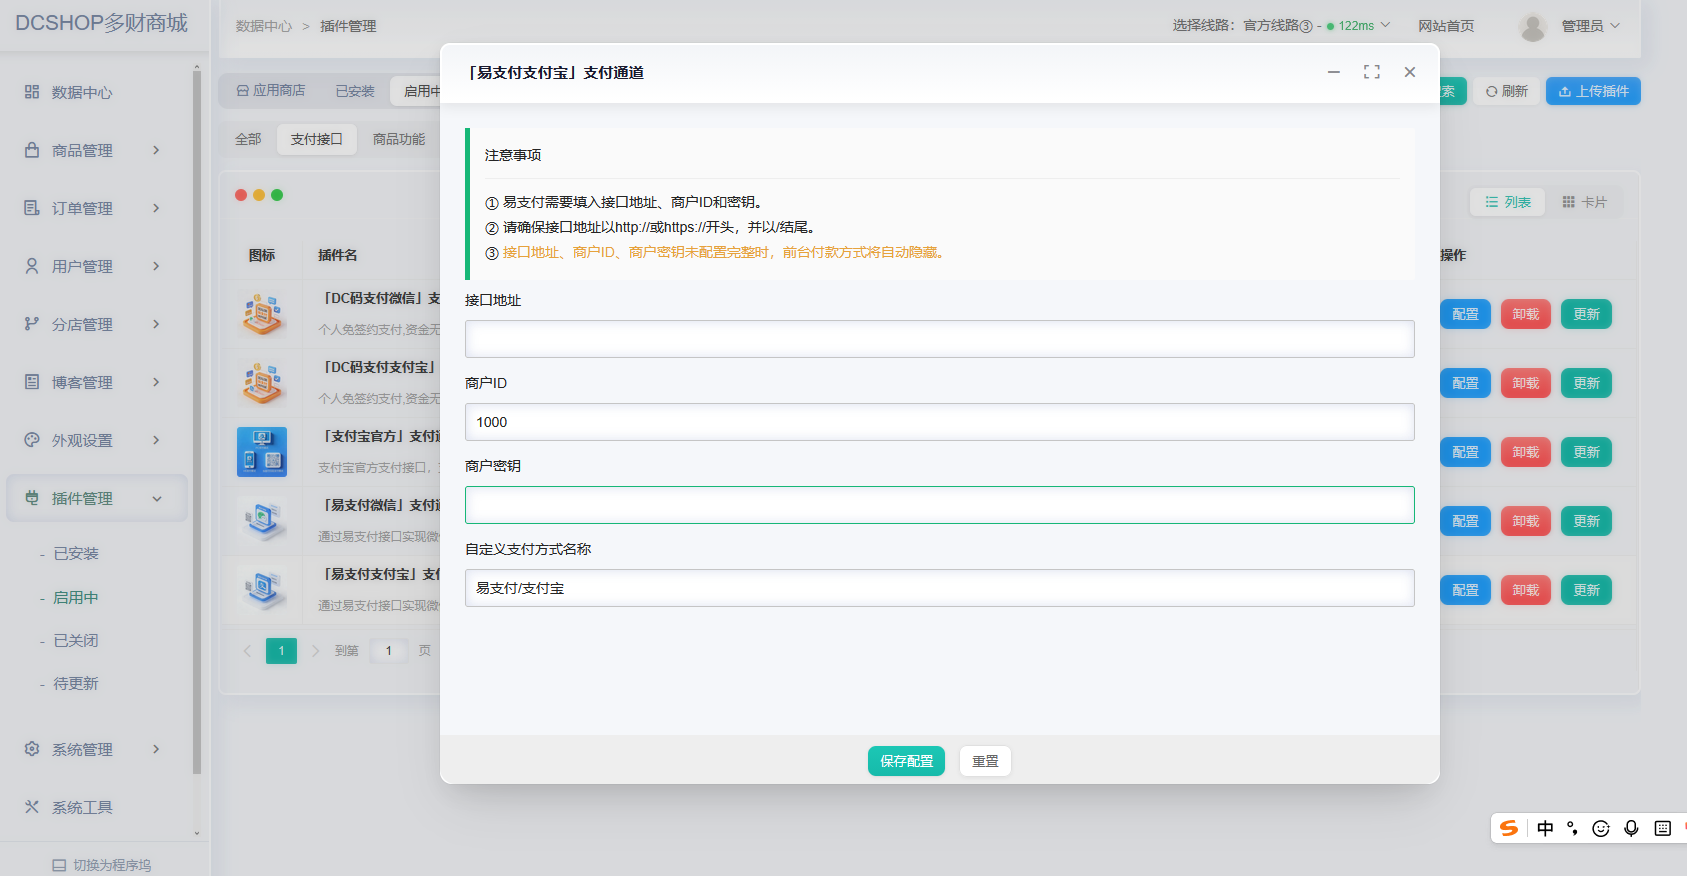Click 卸载 for 支付宝官方 row
This screenshot has width=1687, height=876.
1526,452
